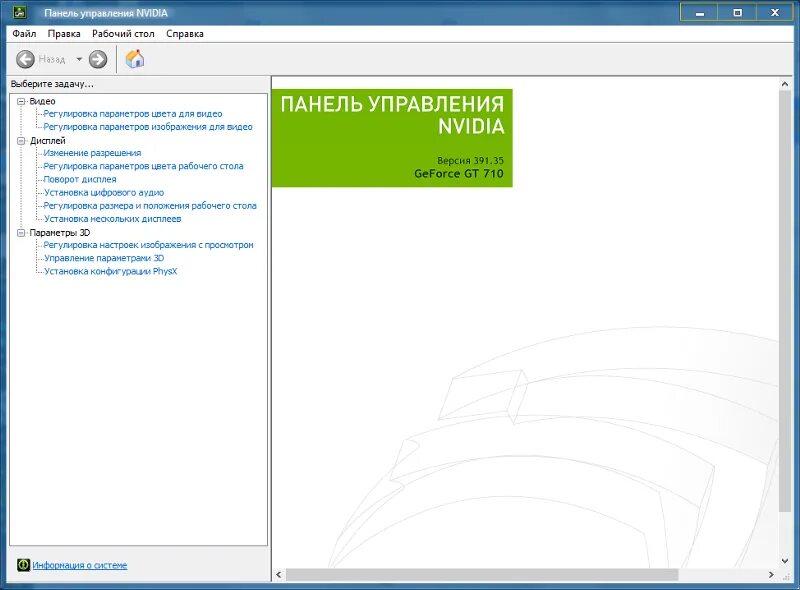Viewport: 800px width, 590px height.
Task: Open Установка цифрового аудио
Action: [x=104, y=192]
